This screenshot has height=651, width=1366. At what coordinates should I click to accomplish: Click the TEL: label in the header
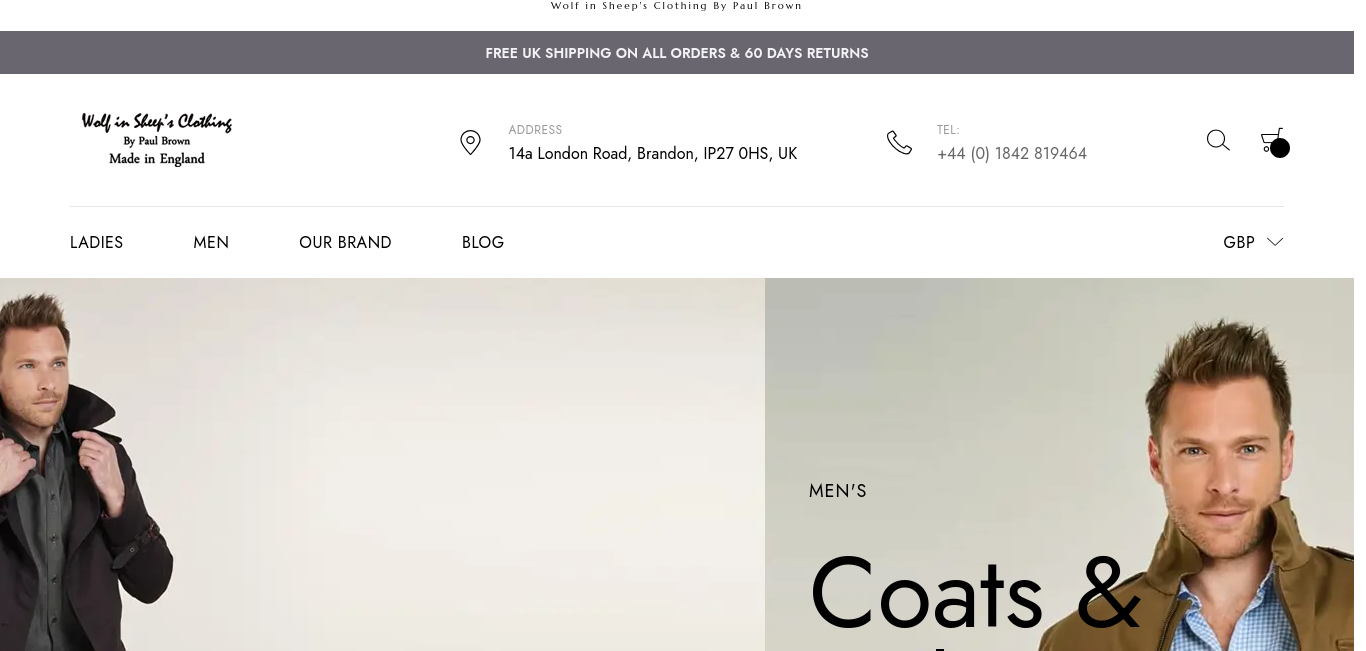pyautogui.click(x=948, y=130)
